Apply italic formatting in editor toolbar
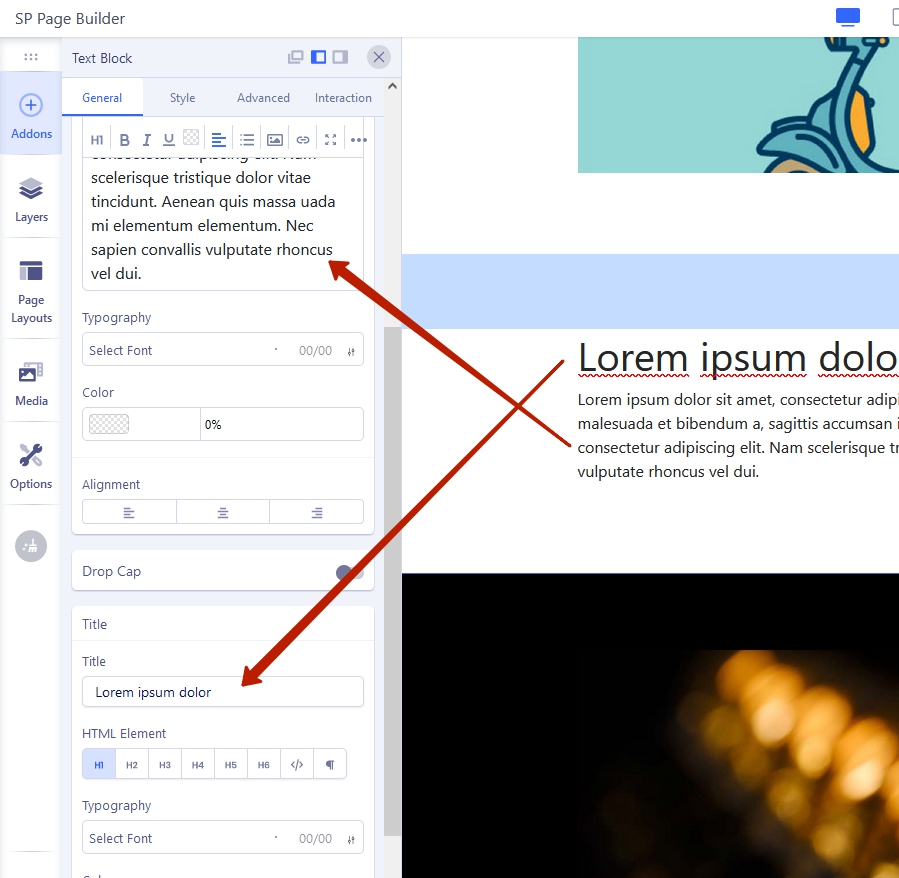This screenshot has width=899, height=878. (x=147, y=140)
